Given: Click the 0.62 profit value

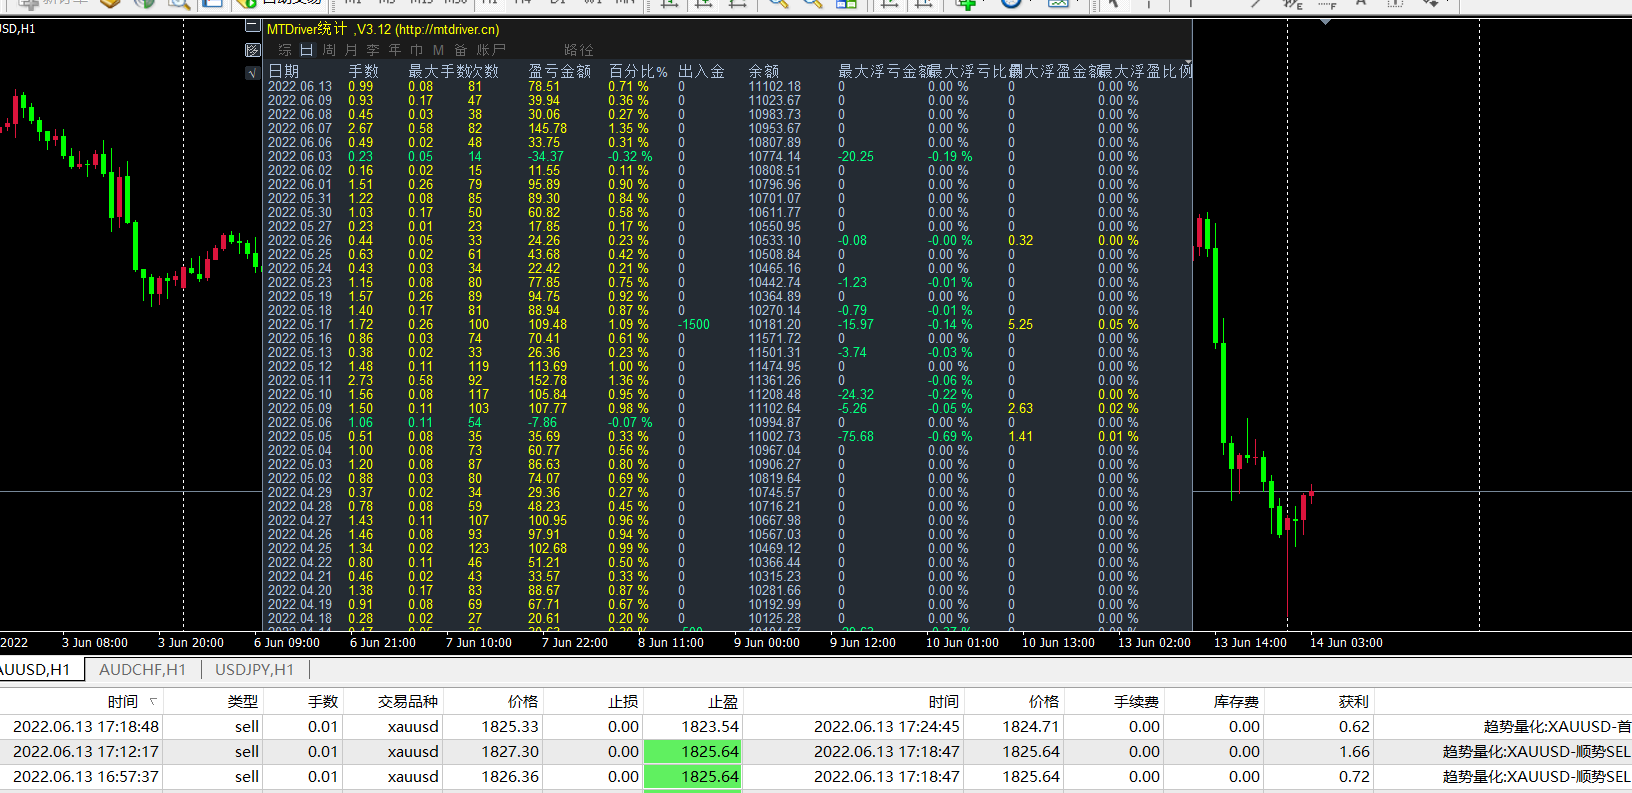Looking at the screenshot, I should pos(1355,727).
